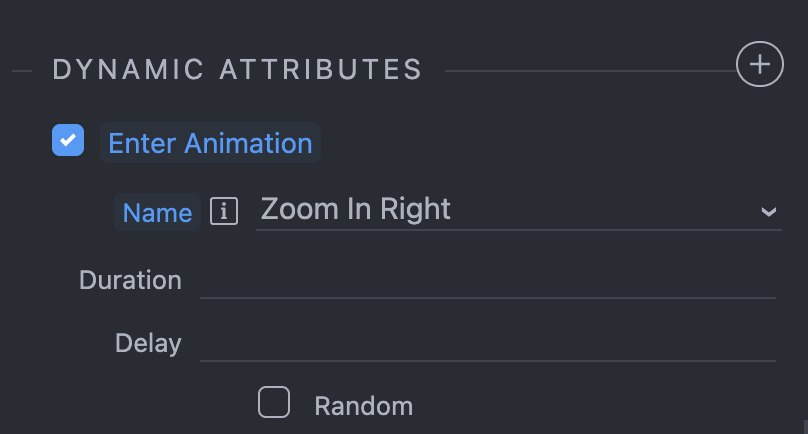
Task: Select the blue Name attribute label
Action: coord(157,212)
